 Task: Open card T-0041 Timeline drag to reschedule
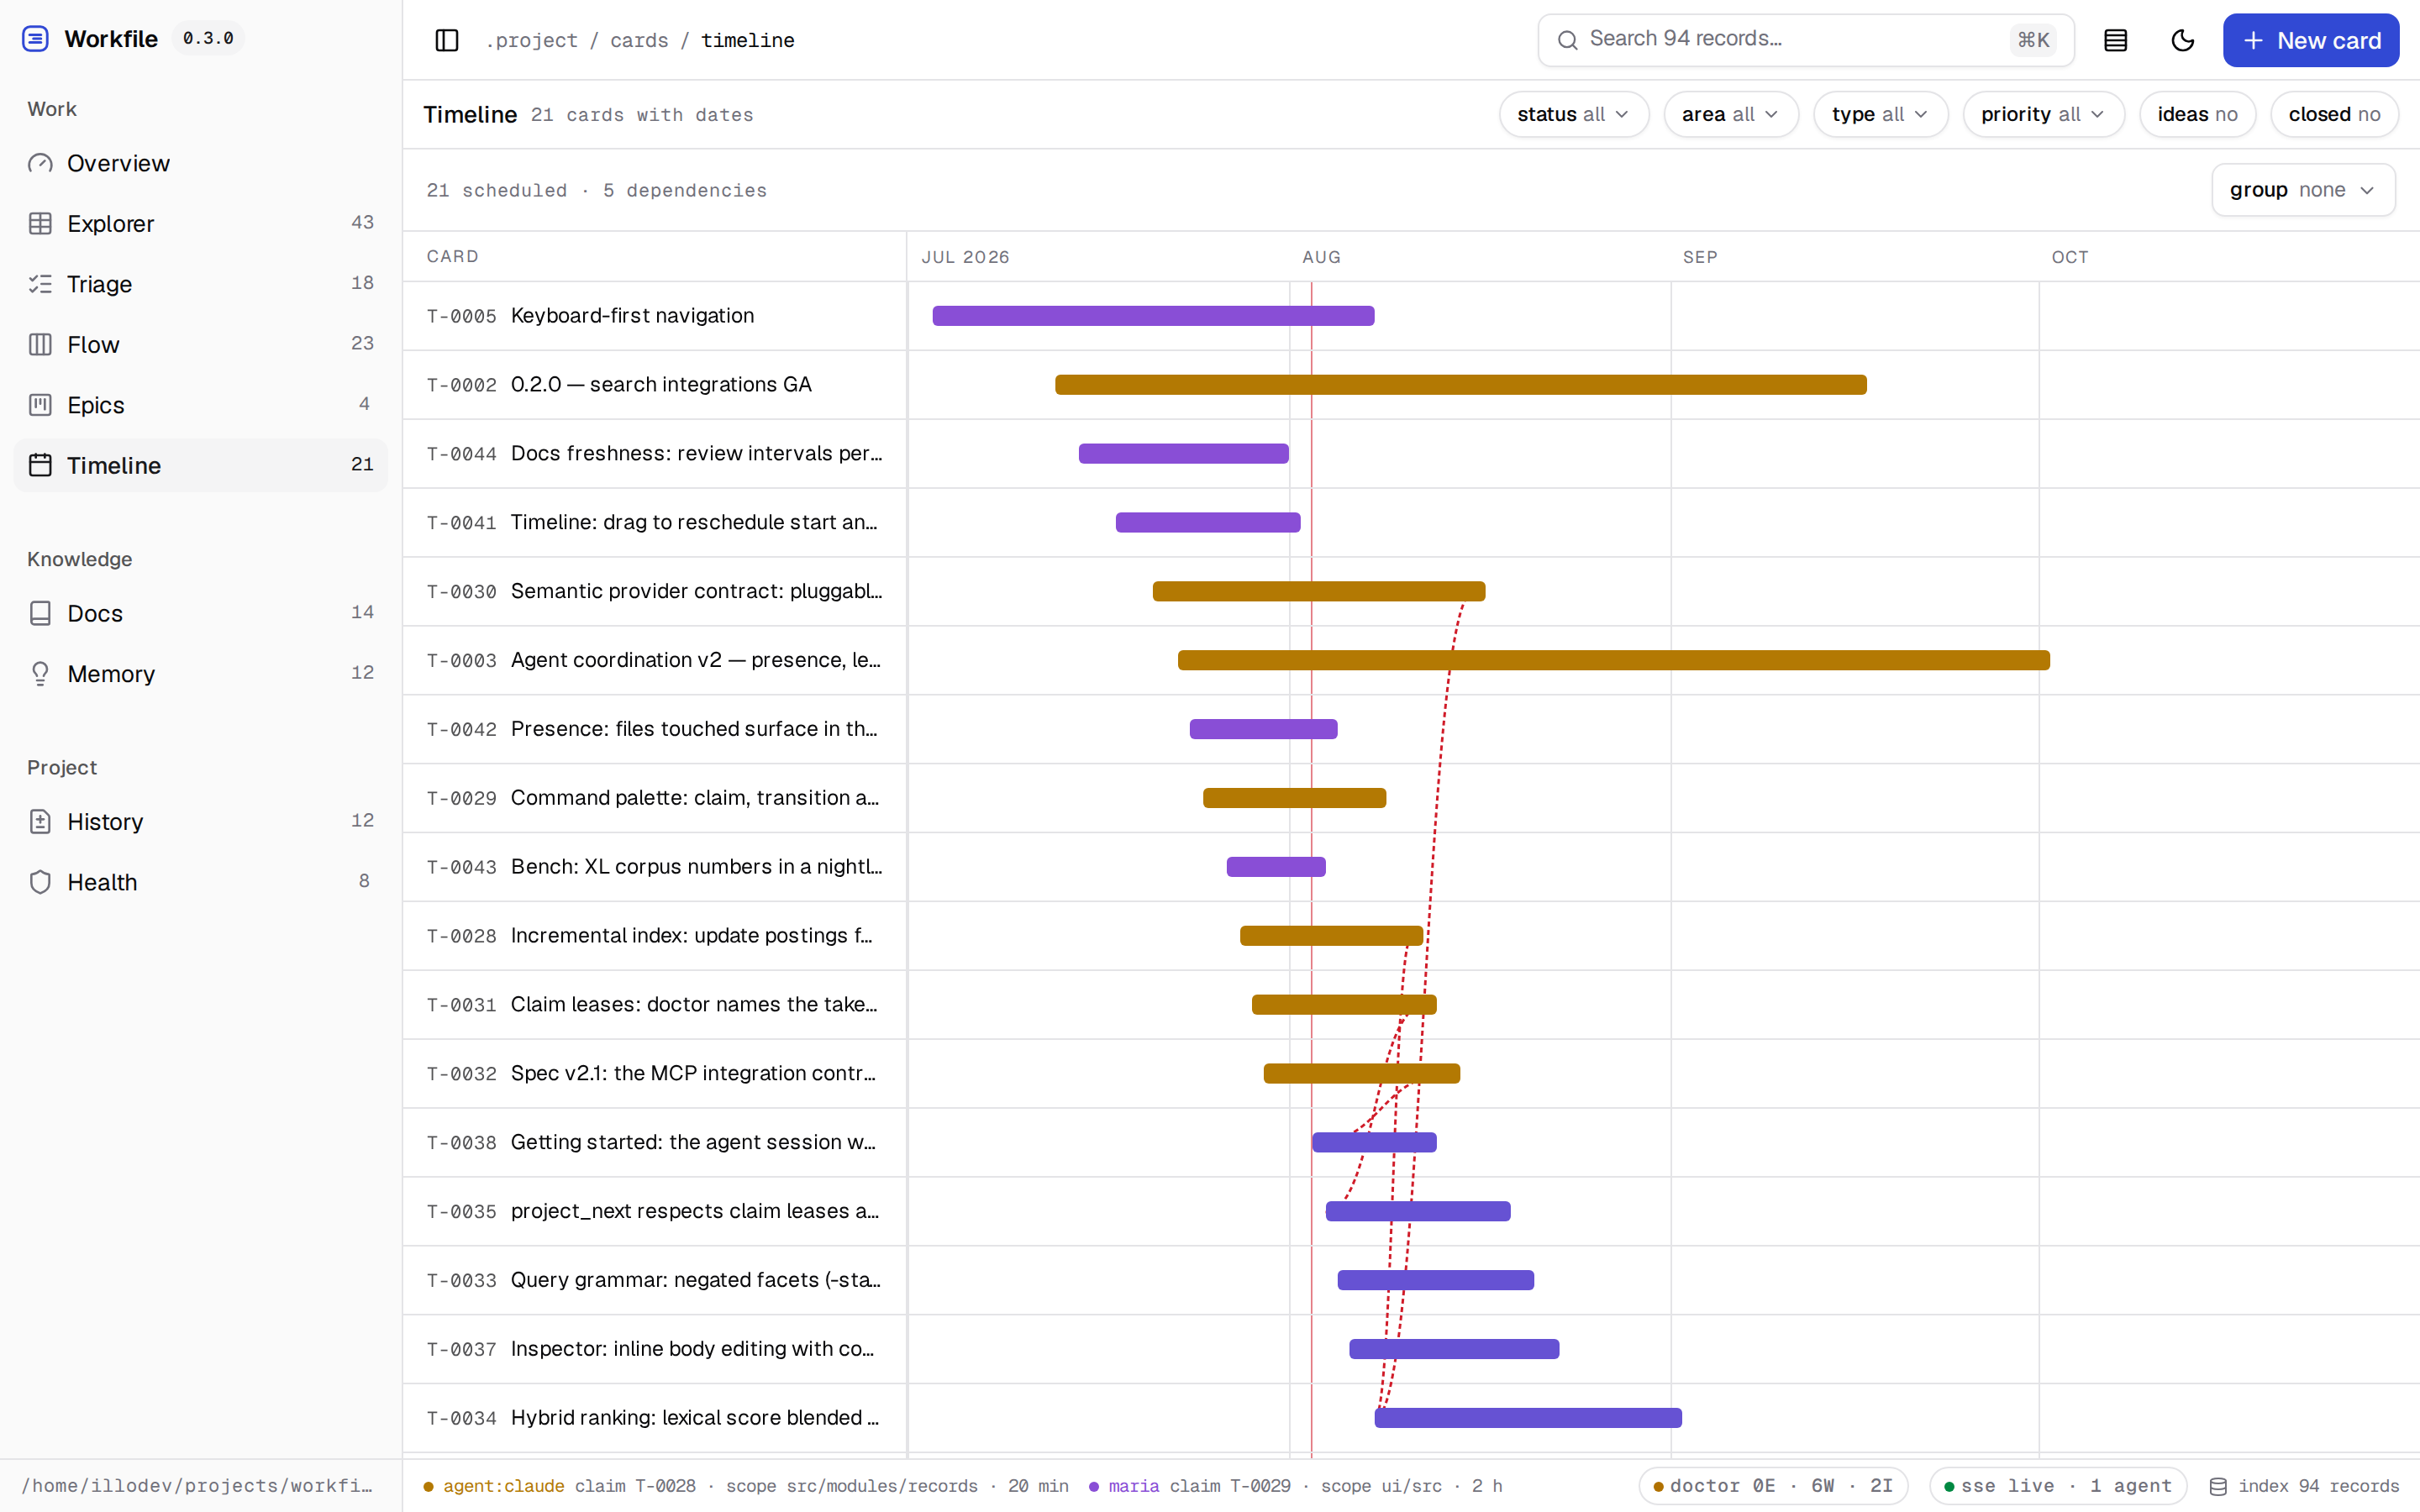[x=655, y=523]
